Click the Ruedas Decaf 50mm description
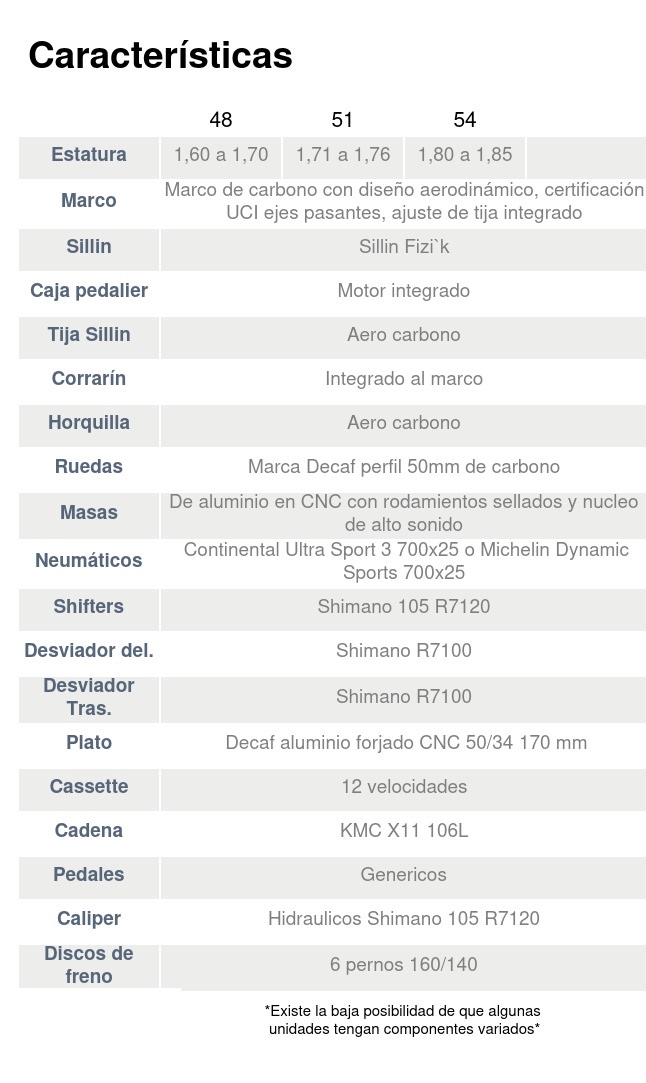This screenshot has width=646, height=1083. (403, 467)
